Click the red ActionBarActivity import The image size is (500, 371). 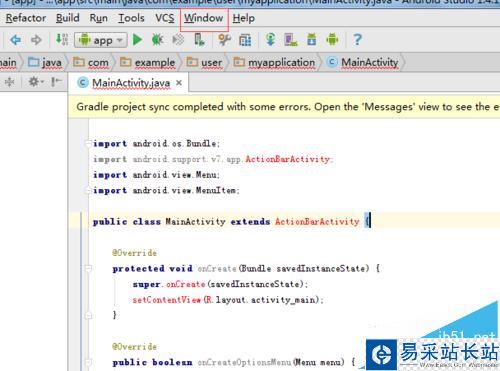tap(288, 159)
